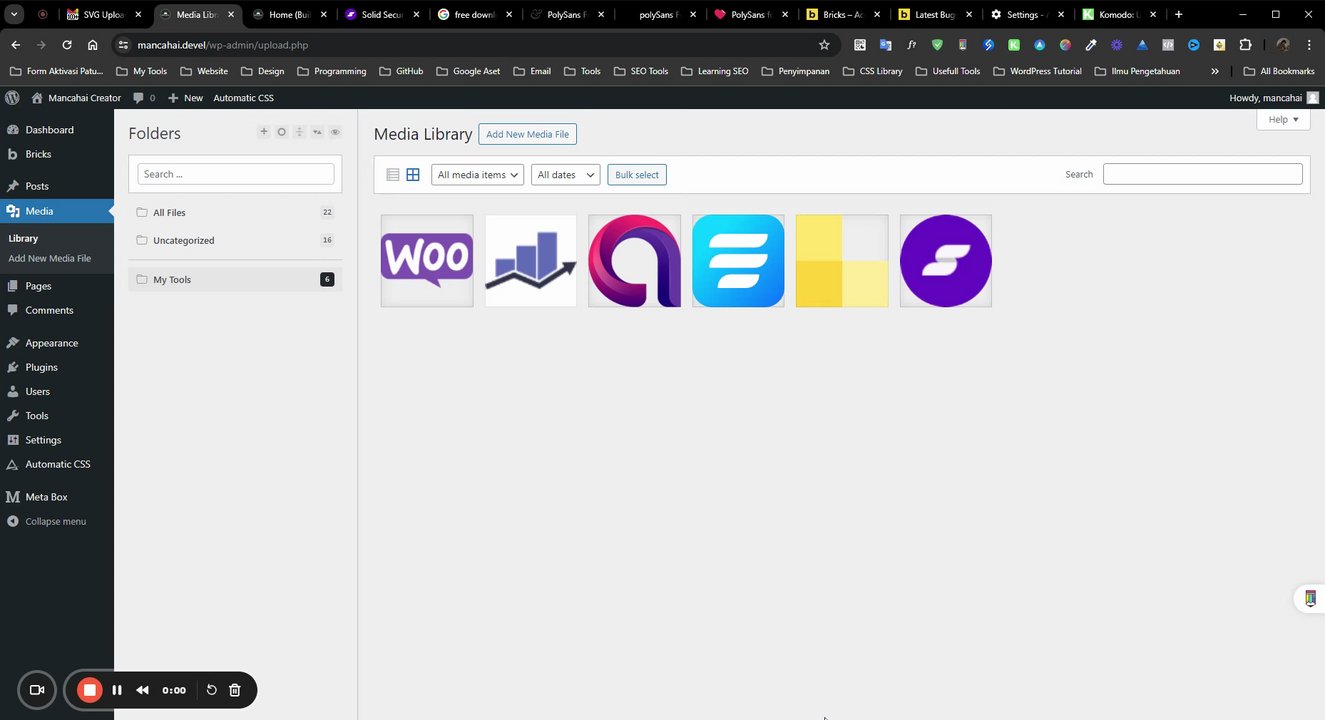
Task: Toggle the eye icon in Folders header
Action: click(335, 132)
